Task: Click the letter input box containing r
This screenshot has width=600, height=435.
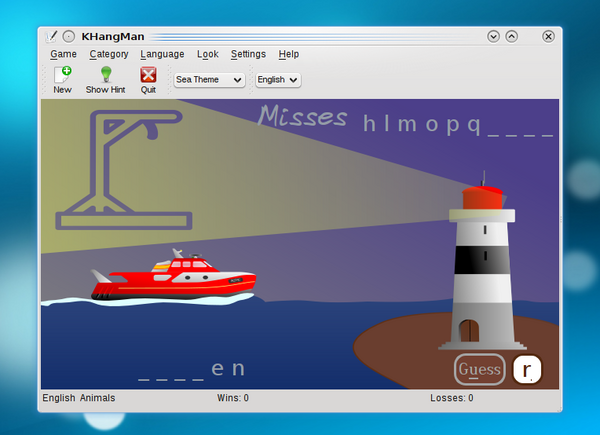Action: pos(527,369)
